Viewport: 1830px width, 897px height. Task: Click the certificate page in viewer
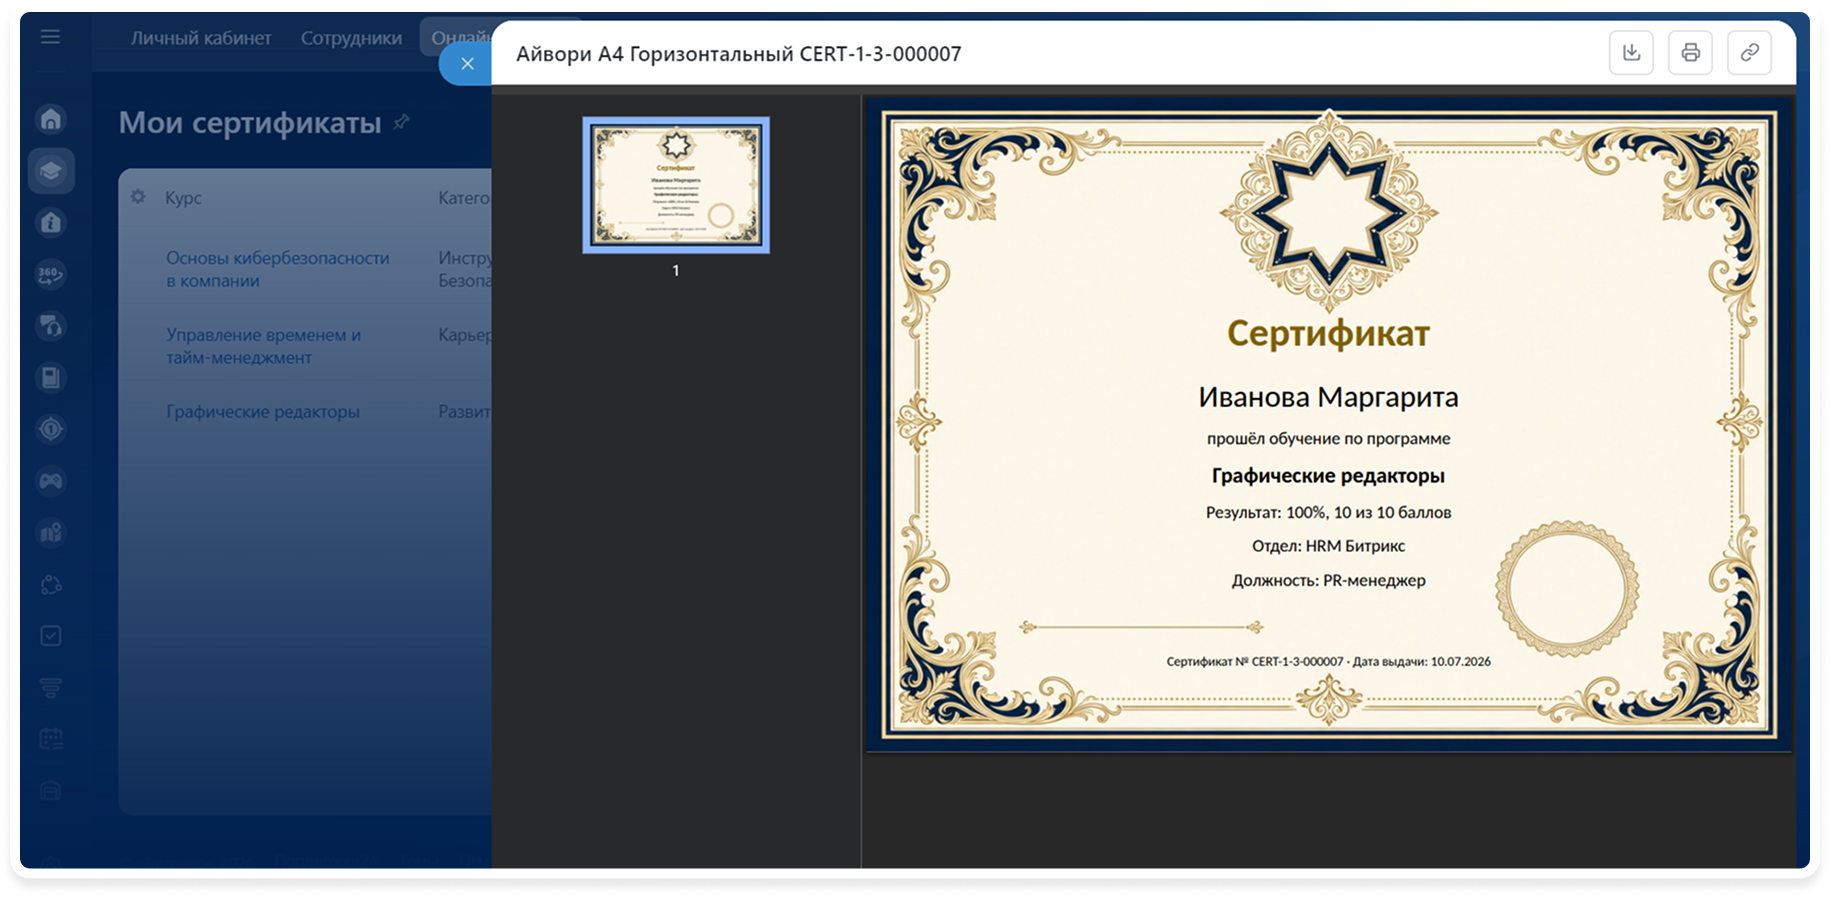[x=1328, y=424]
